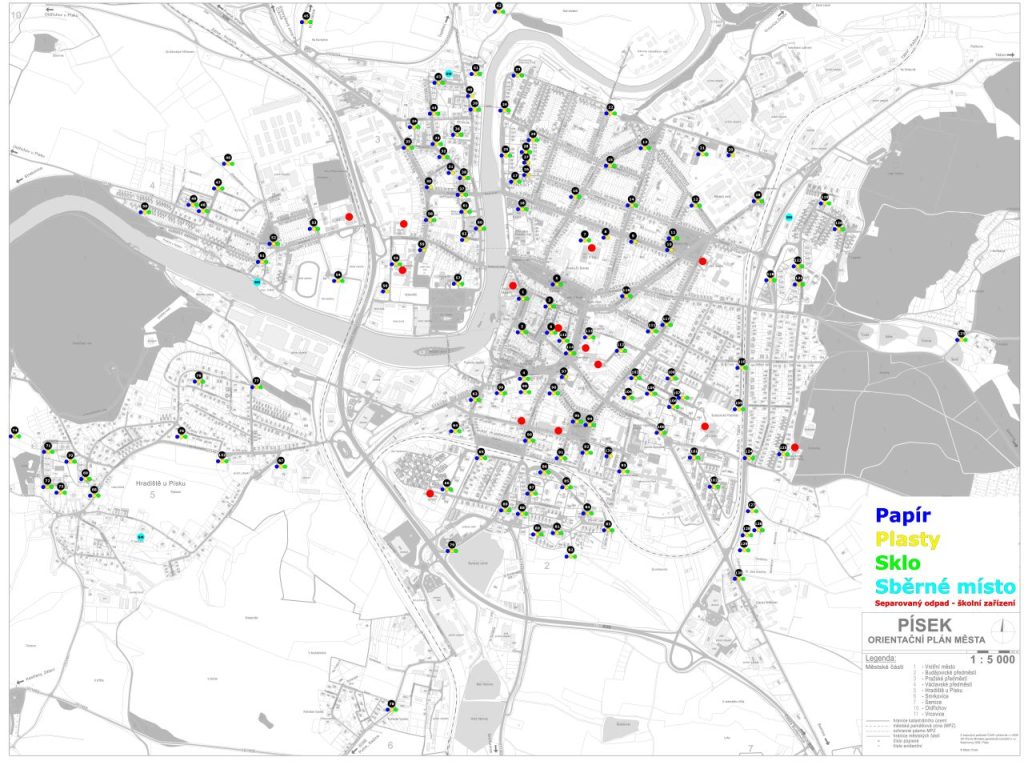Select the green Sklo legend label
Viewport: 1024px width, 765px height.
coord(897,562)
